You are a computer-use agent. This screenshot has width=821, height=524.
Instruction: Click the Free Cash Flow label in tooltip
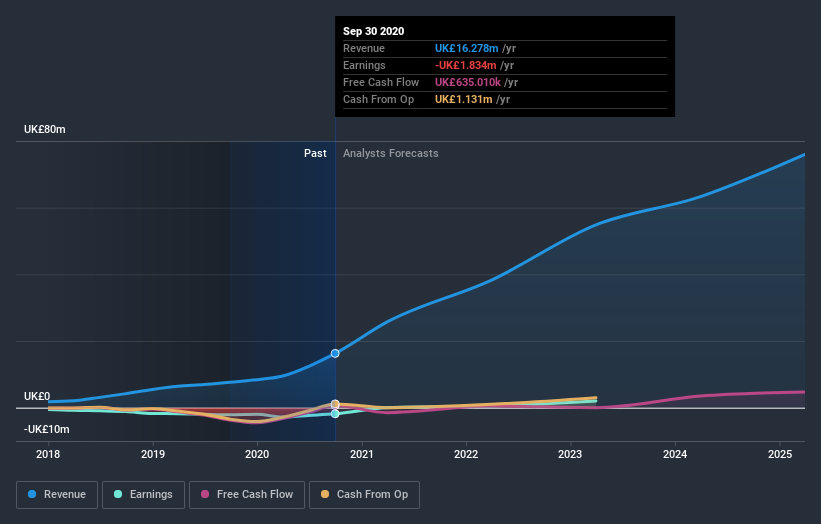click(381, 82)
